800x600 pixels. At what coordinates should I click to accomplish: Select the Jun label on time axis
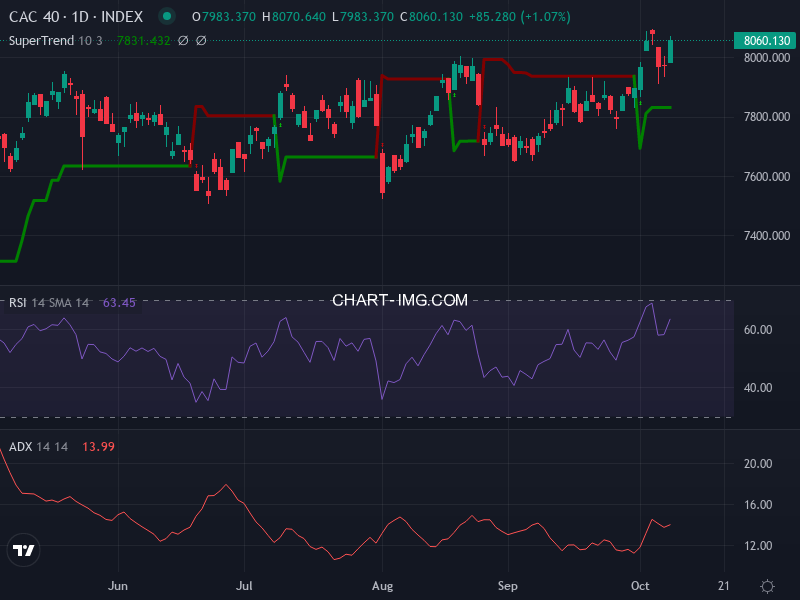click(x=118, y=585)
